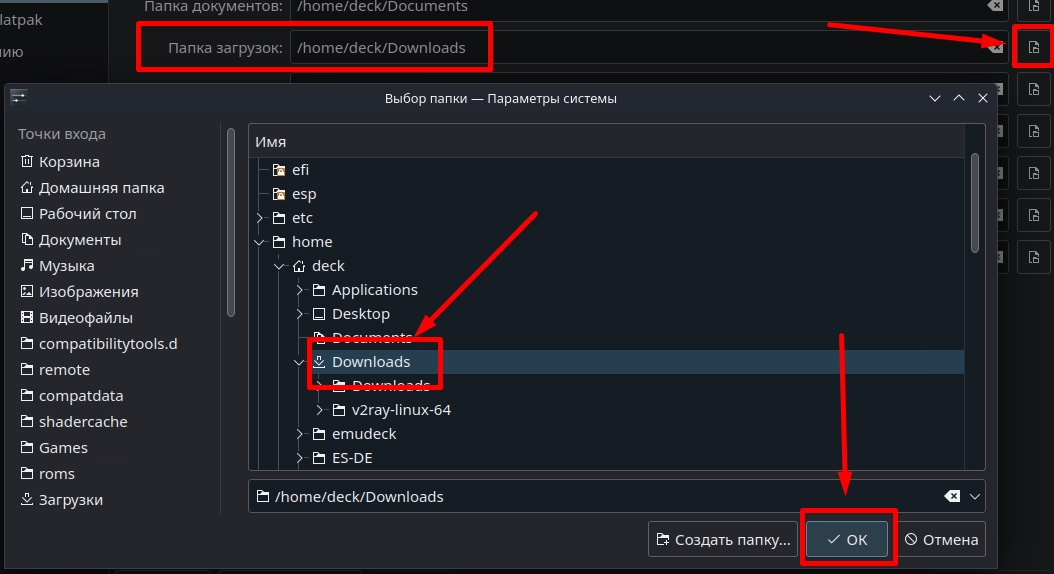Expand the Applications folder node

[300, 290]
